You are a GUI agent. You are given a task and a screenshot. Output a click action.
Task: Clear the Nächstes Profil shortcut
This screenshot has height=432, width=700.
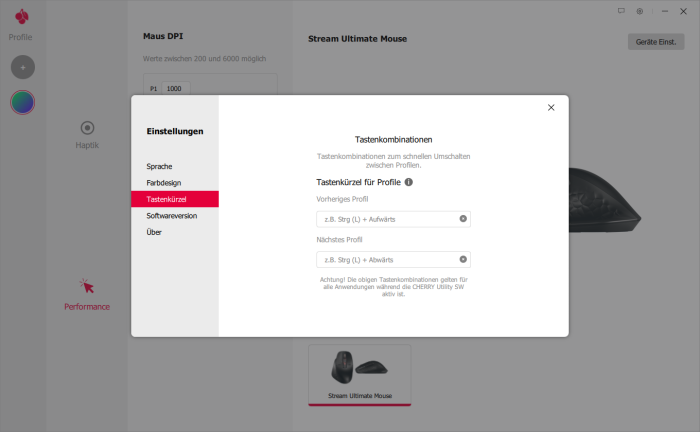click(x=463, y=259)
